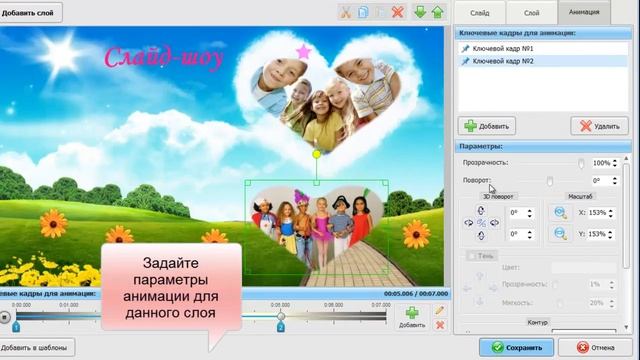640x360 pixels.
Task: Increase scale X 153% with up arrow
Action: [611, 211]
